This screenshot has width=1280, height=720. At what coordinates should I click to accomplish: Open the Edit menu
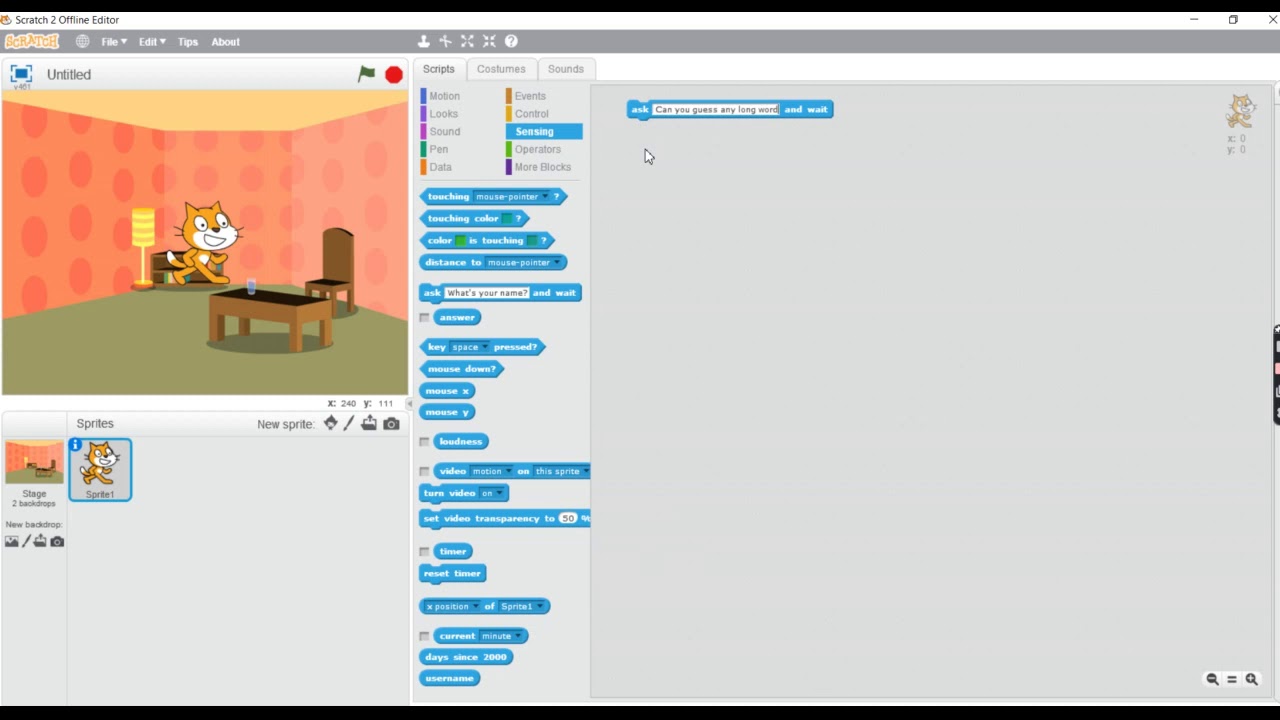[152, 42]
